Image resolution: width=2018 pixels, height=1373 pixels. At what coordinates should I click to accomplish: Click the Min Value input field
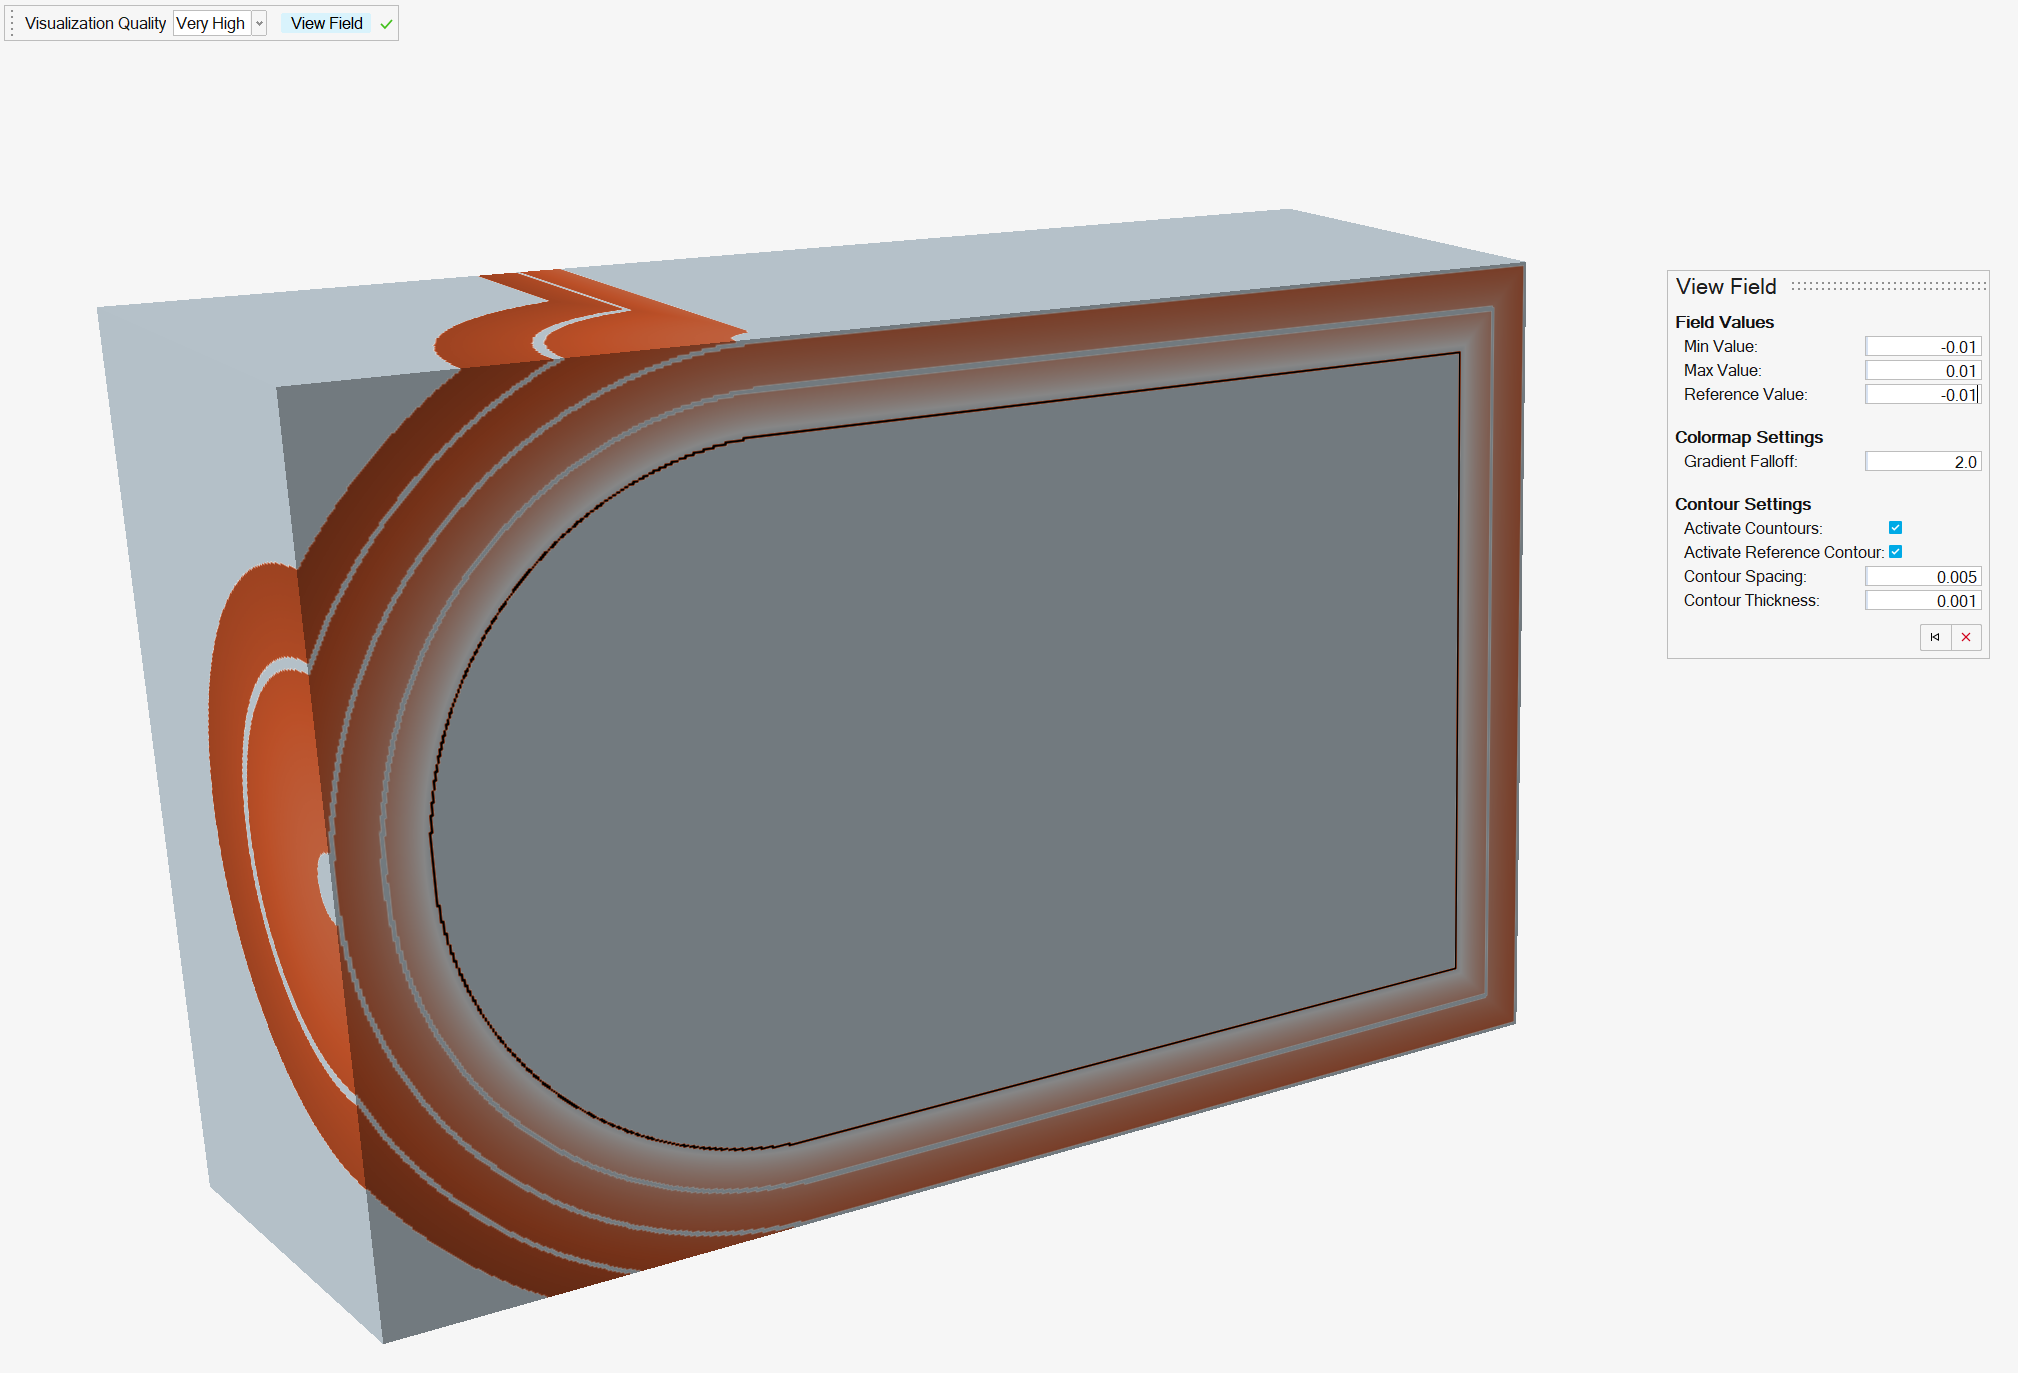(1922, 347)
